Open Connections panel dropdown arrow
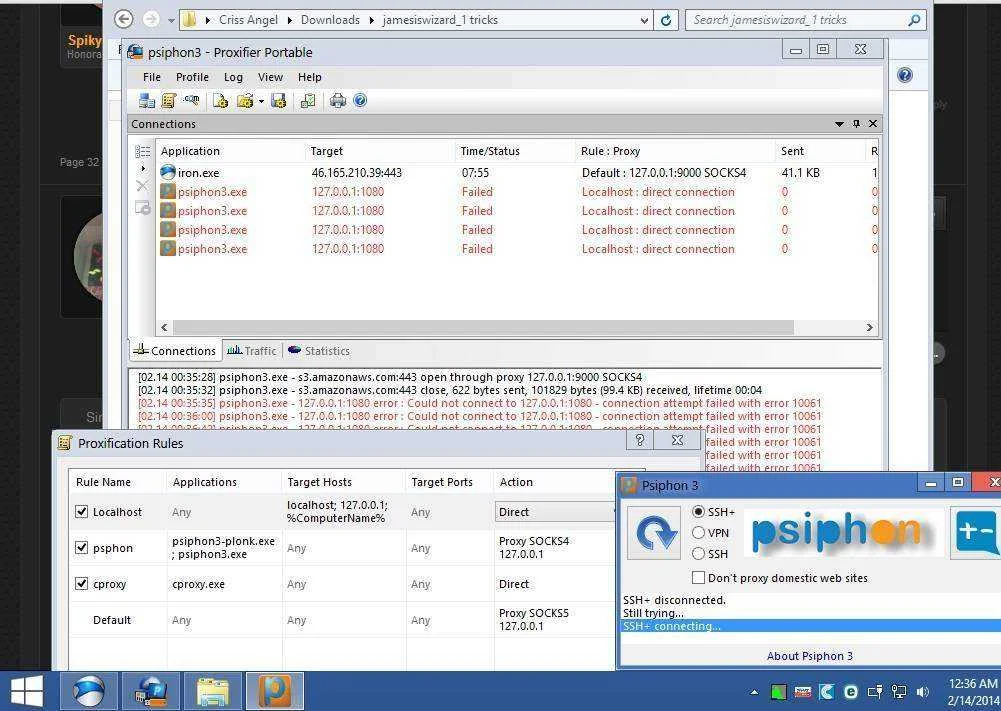This screenshot has height=711, width=1001. [839, 124]
